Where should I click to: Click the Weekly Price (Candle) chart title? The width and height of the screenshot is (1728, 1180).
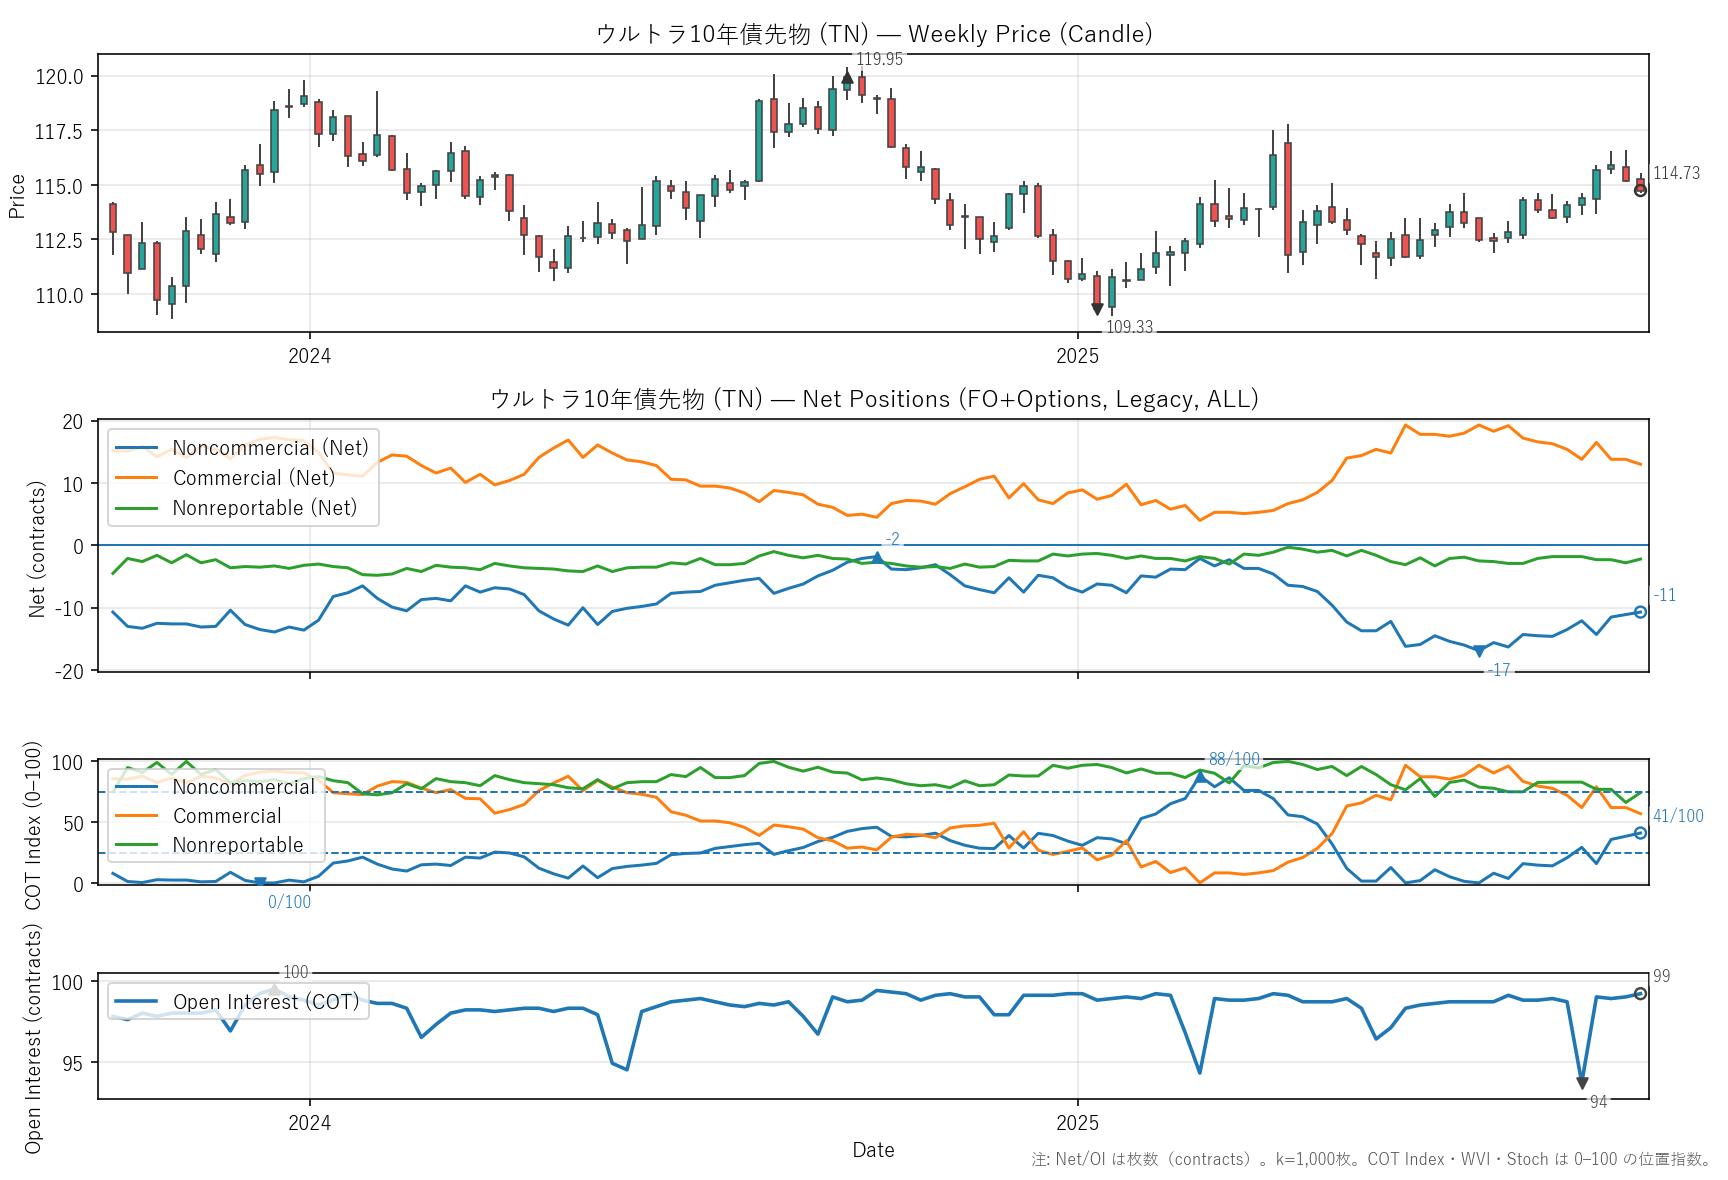coord(873,34)
